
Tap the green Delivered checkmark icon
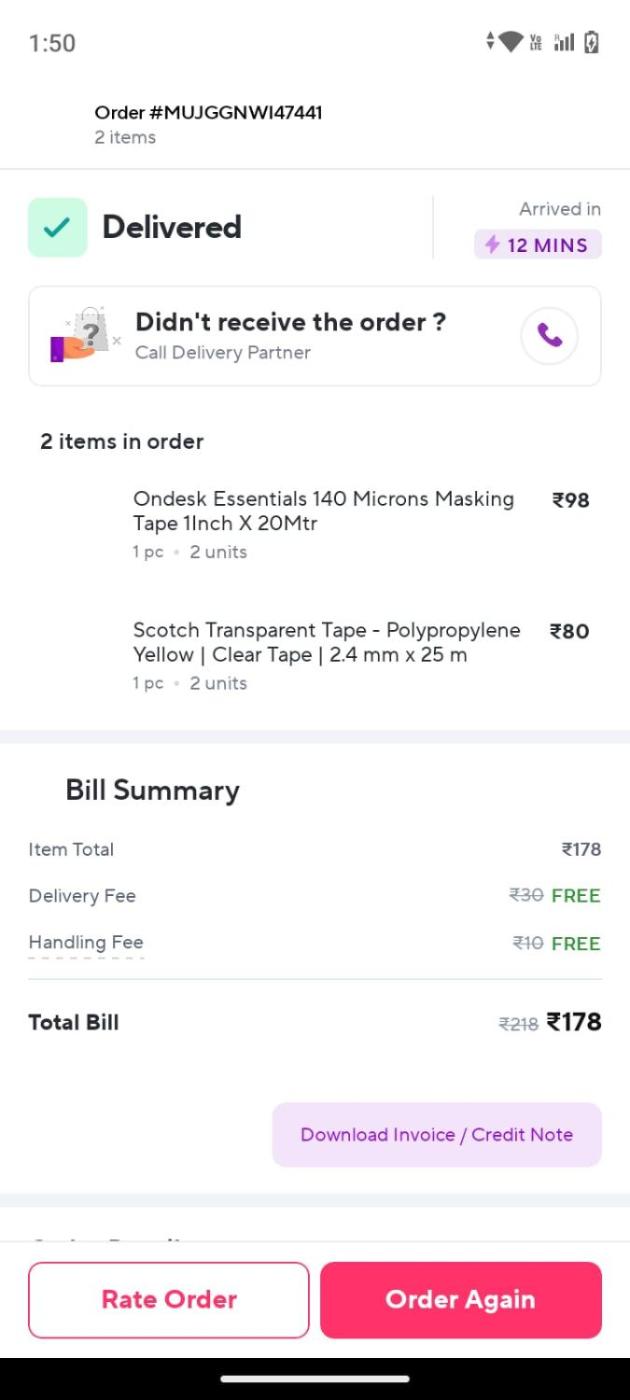(x=57, y=227)
